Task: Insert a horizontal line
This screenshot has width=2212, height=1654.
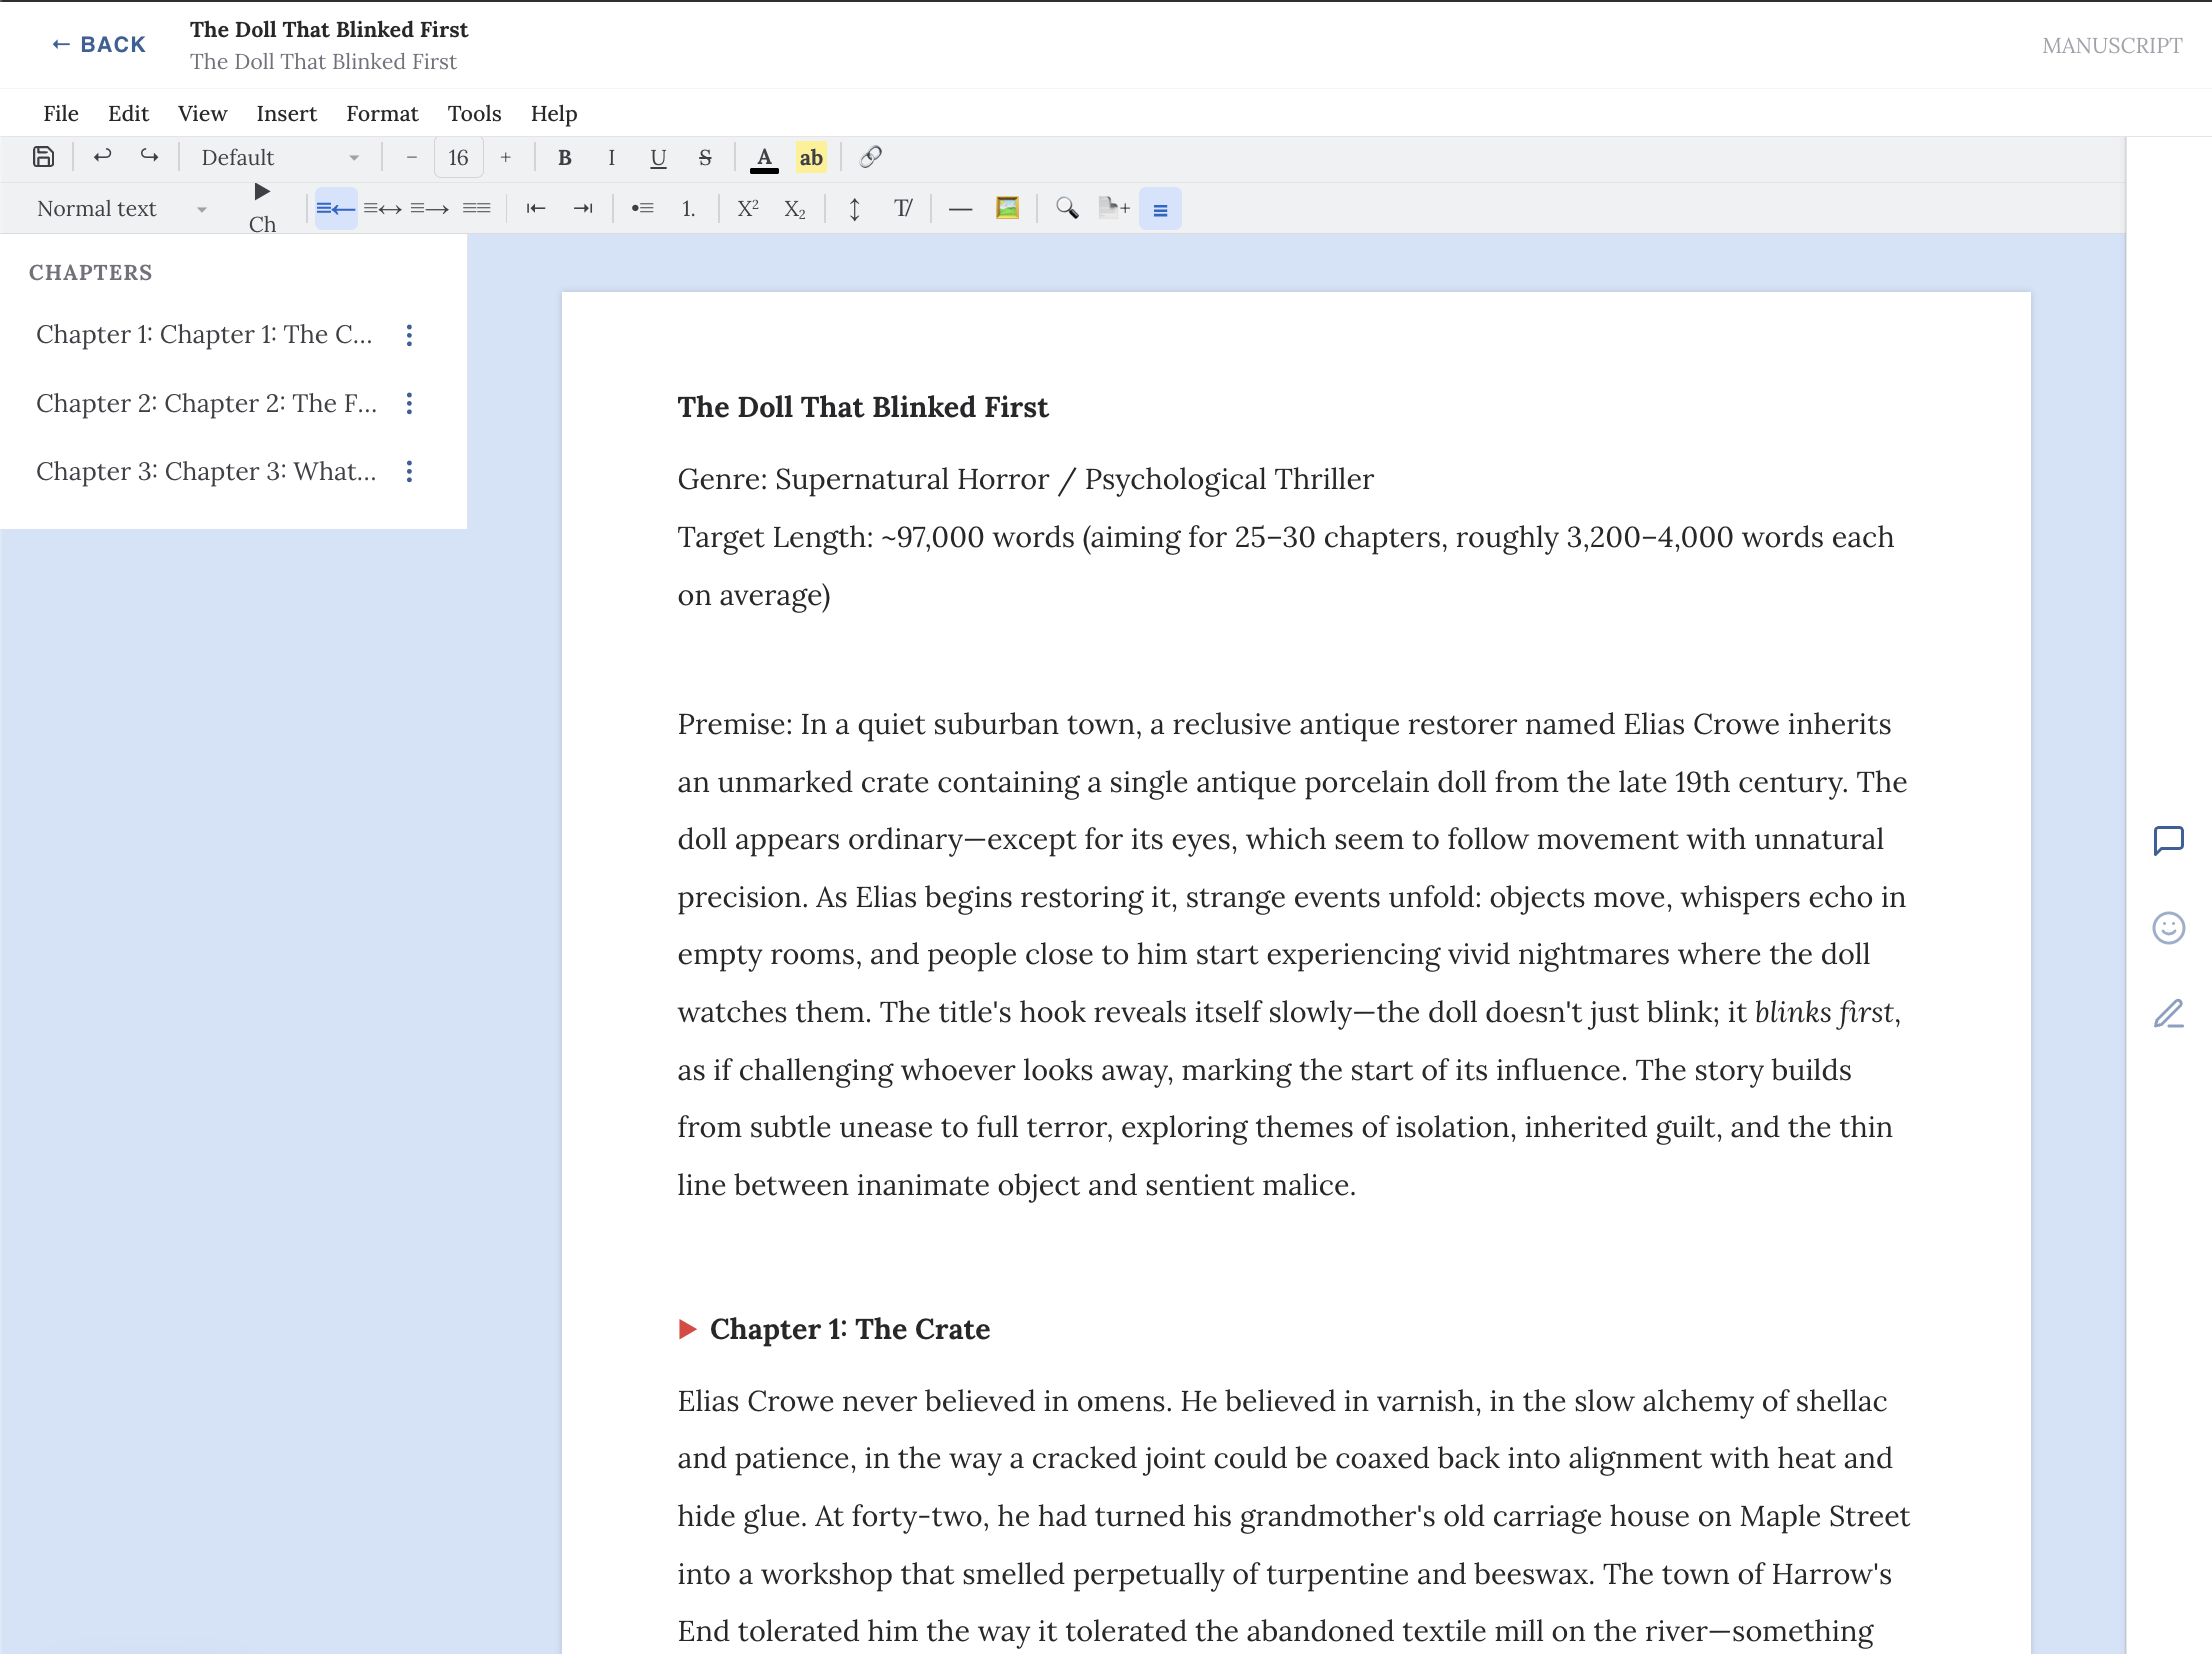Action: pos(959,208)
